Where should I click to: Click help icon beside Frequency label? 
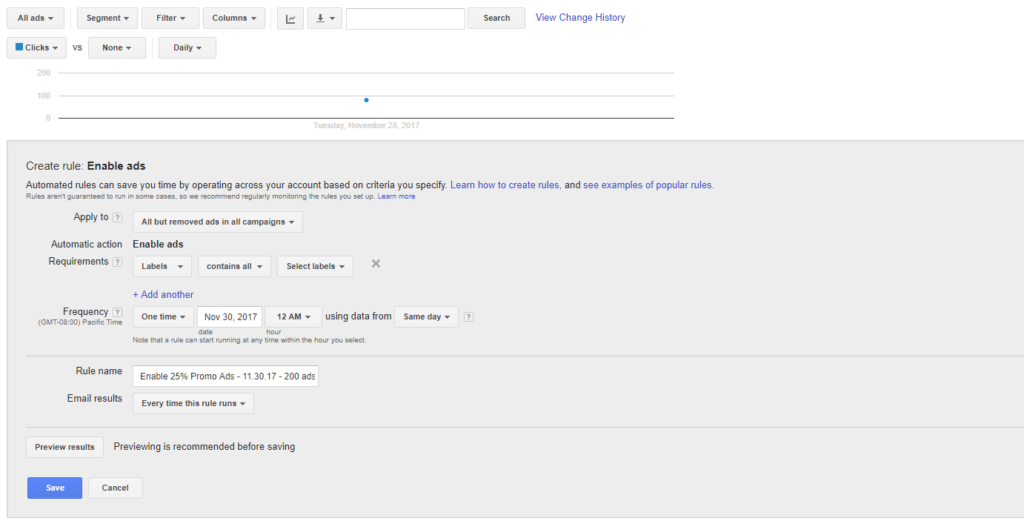118,312
